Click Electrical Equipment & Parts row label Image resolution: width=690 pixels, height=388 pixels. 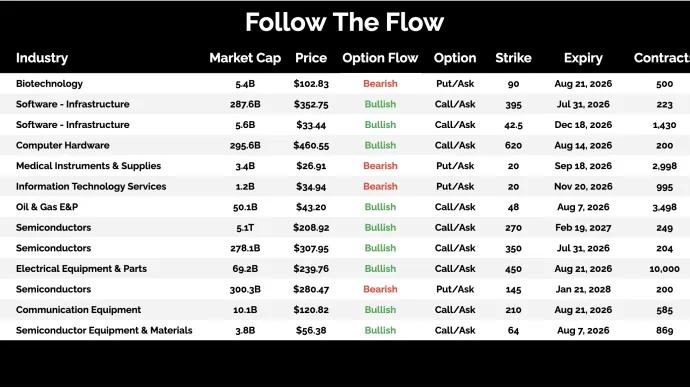click(x=81, y=268)
